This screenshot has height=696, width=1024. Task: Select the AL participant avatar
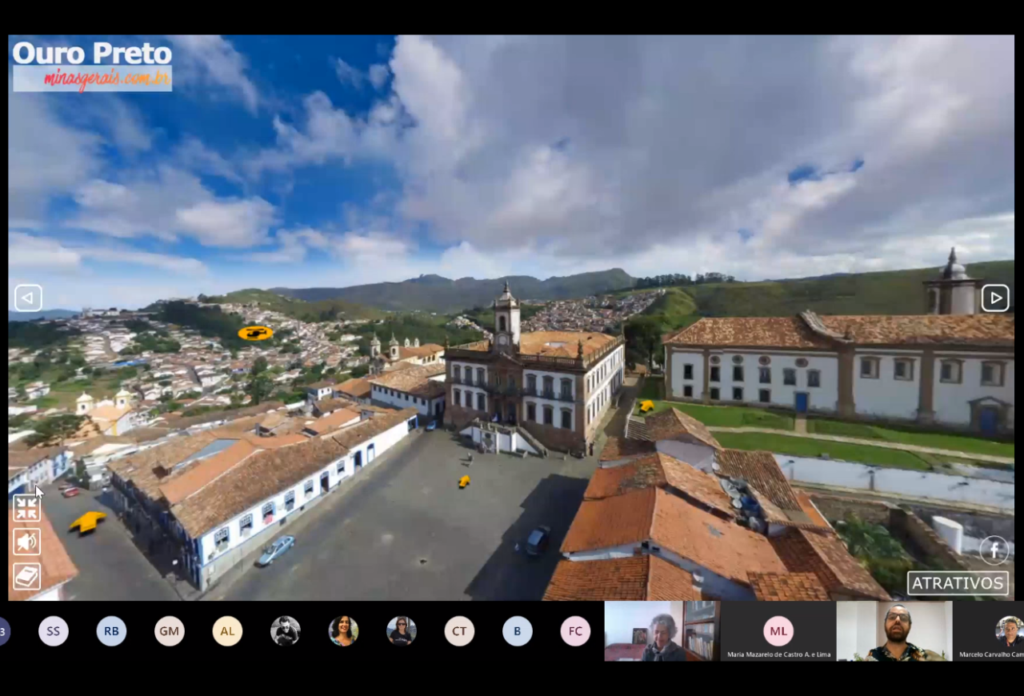227,631
